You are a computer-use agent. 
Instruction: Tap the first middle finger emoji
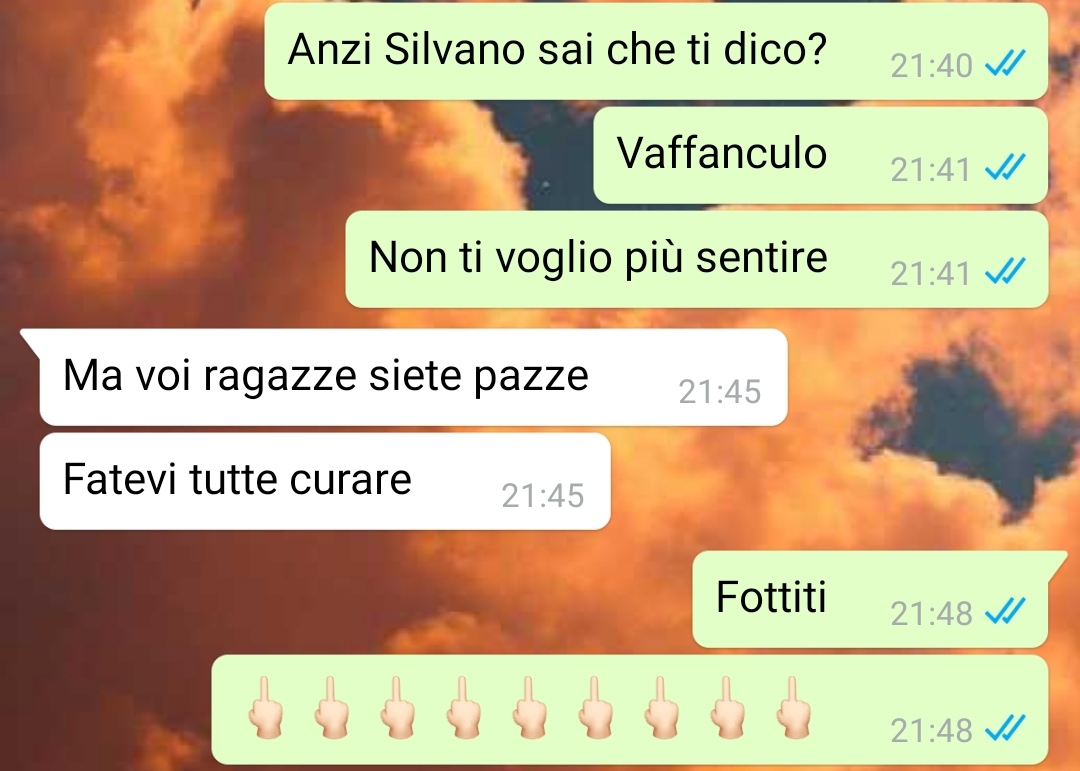tap(265, 708)
